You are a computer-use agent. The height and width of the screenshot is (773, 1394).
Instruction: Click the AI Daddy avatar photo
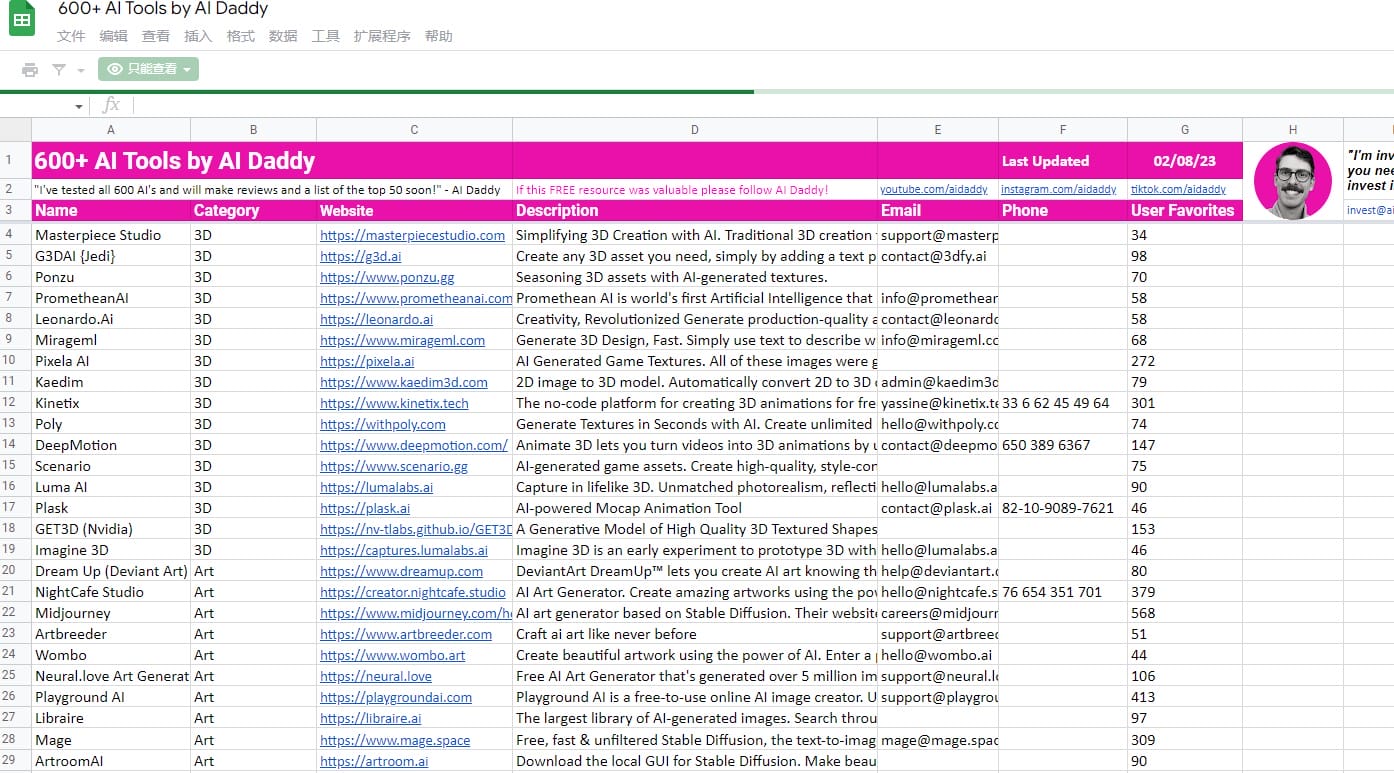(1293, 181)
